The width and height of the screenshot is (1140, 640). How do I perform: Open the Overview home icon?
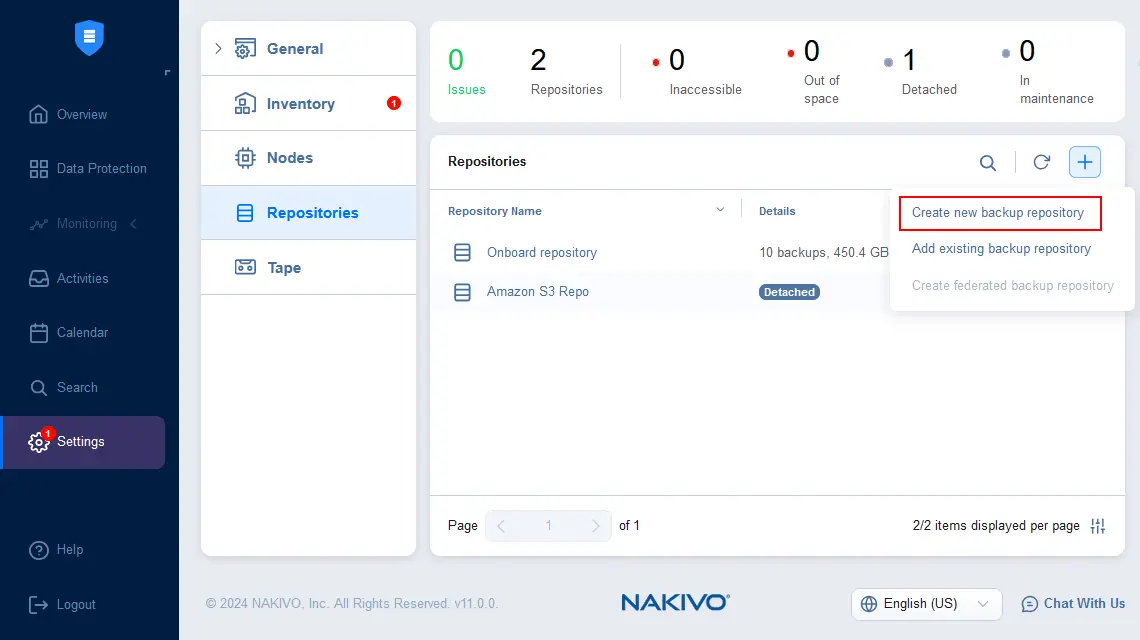[39, 114]
